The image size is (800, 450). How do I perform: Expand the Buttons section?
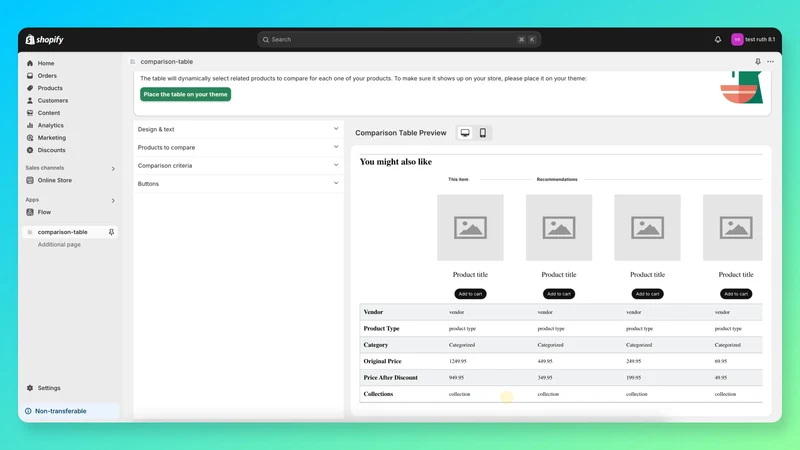click(238, 184)
